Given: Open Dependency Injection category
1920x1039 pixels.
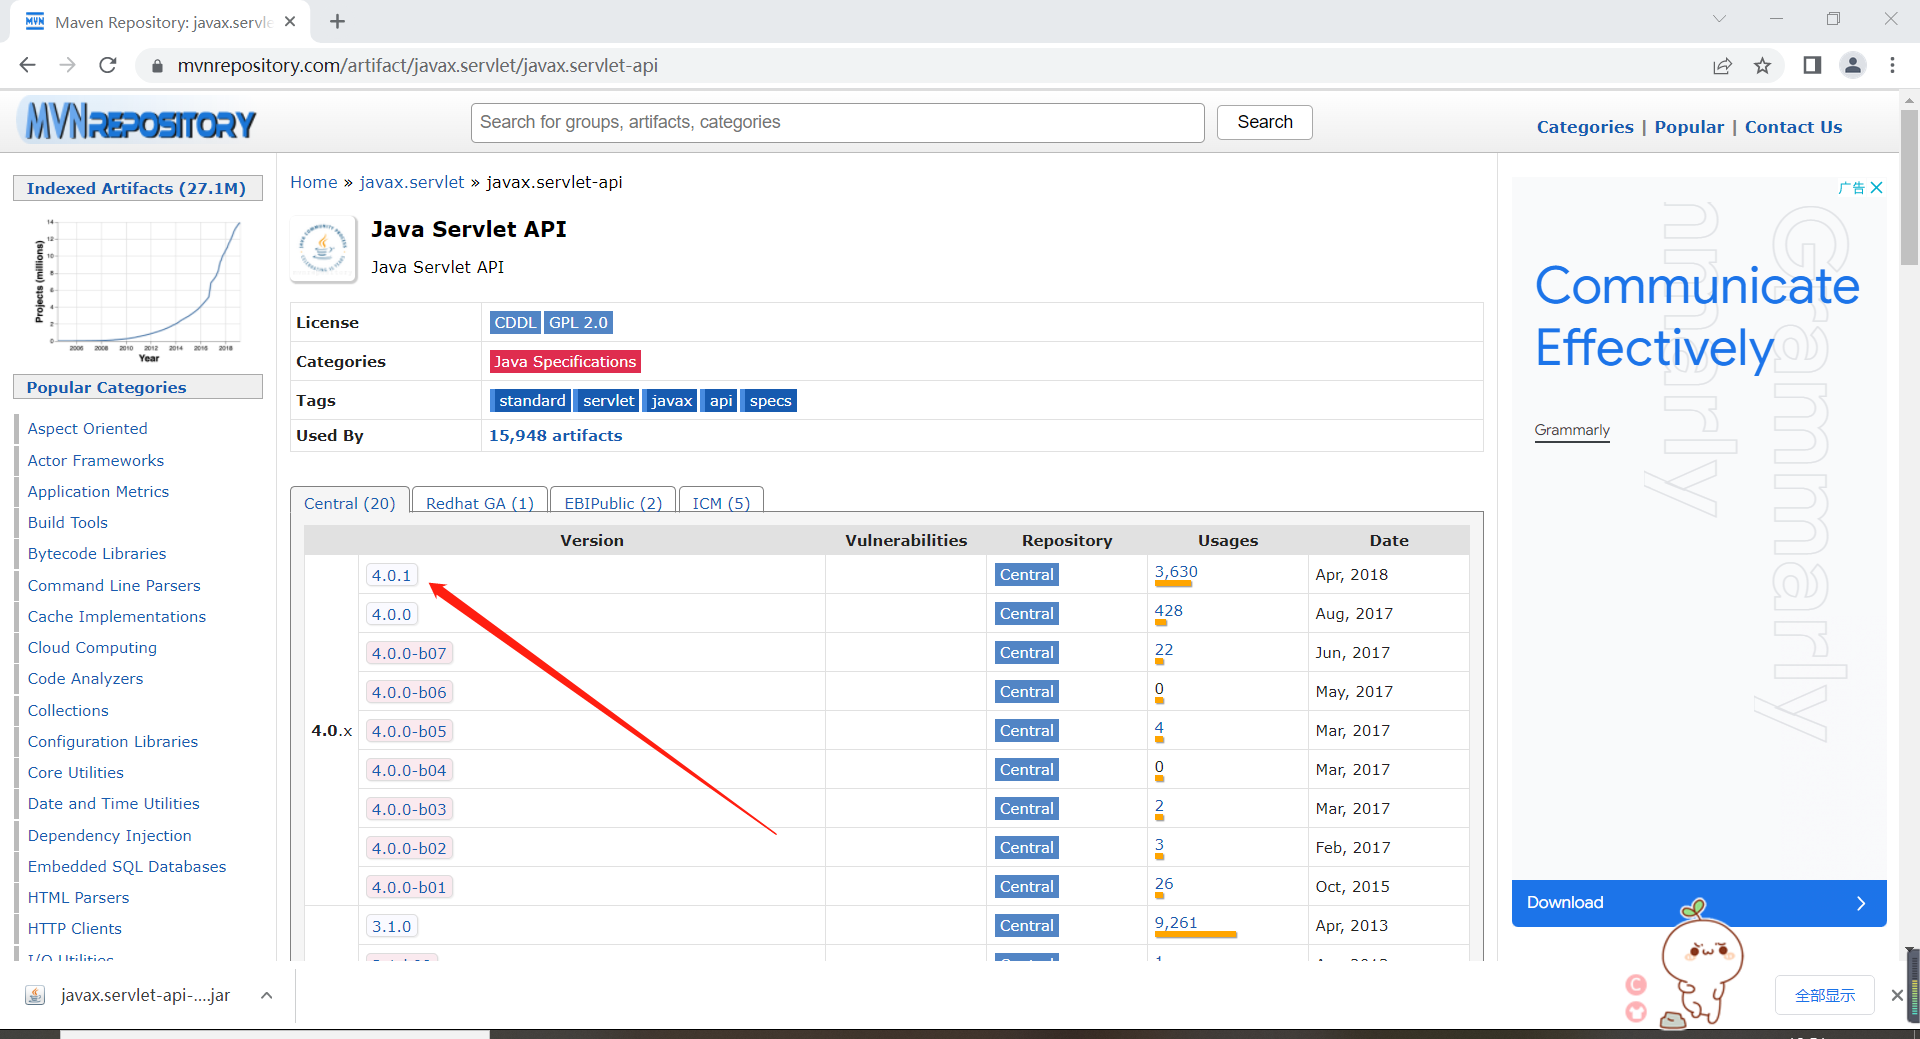Looking at the screenshot, I should (x=109, y=835).
